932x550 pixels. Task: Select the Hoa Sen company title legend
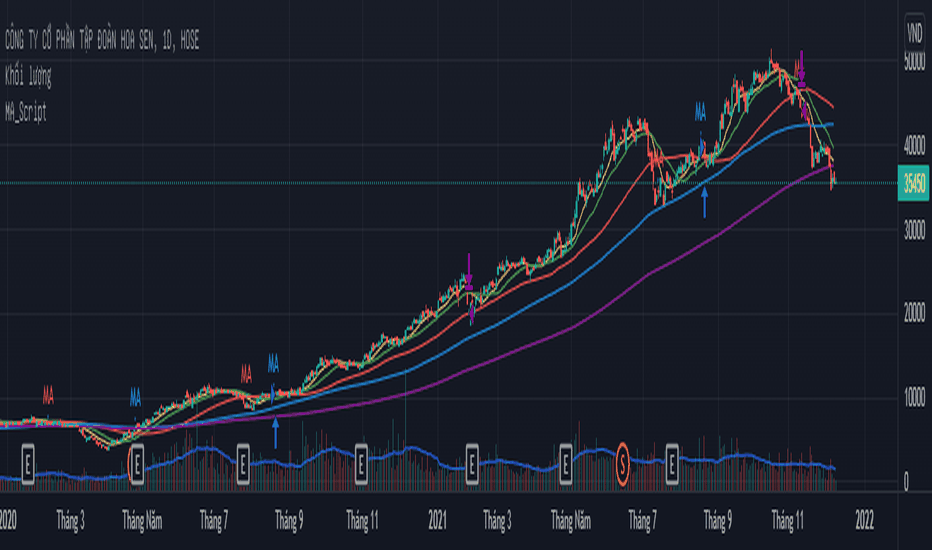(x=102, y=40)
